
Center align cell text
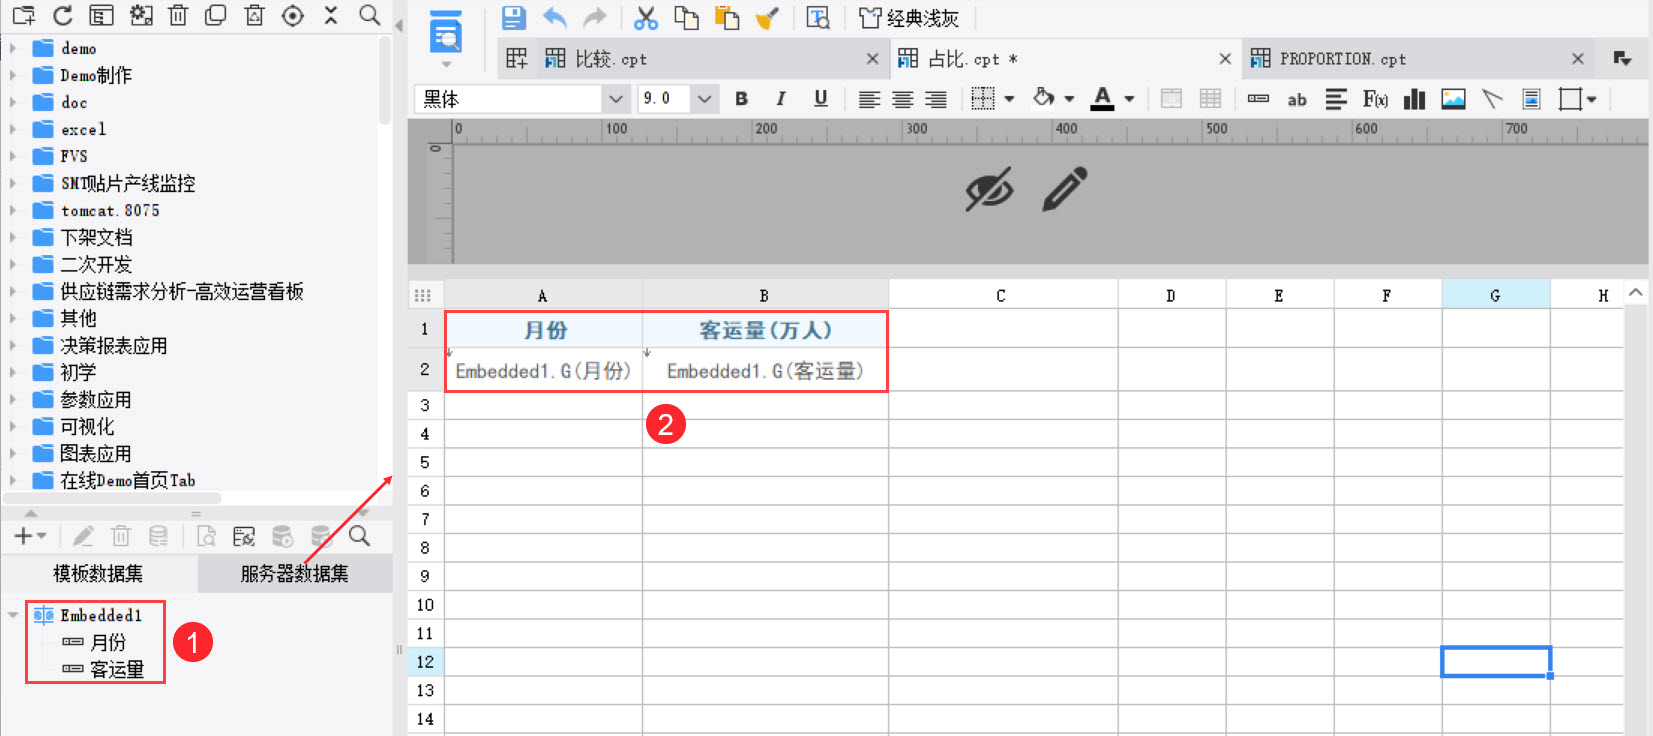click(x=902, y=99)
